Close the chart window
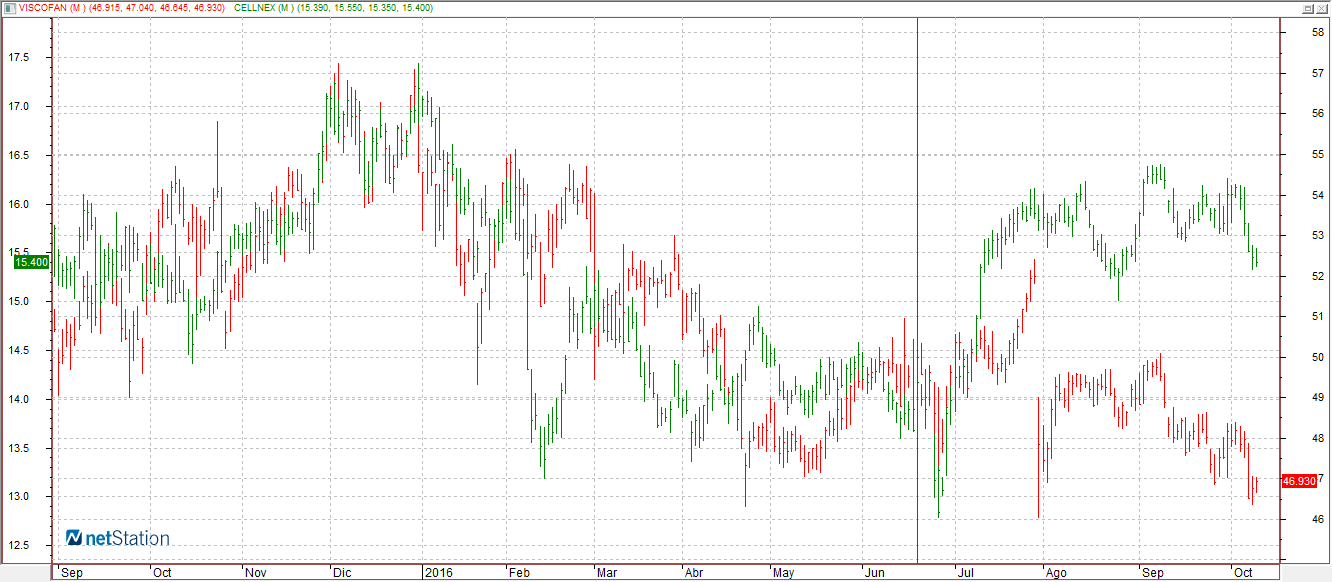The height and width of the screenshot is (582, 1332). coord(1322,7)
